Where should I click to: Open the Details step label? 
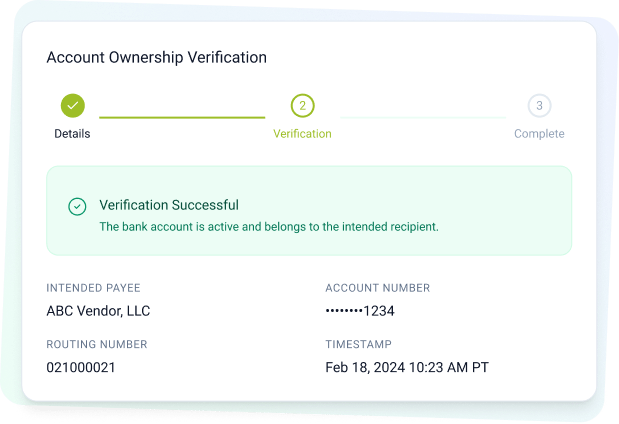(72, 134)
